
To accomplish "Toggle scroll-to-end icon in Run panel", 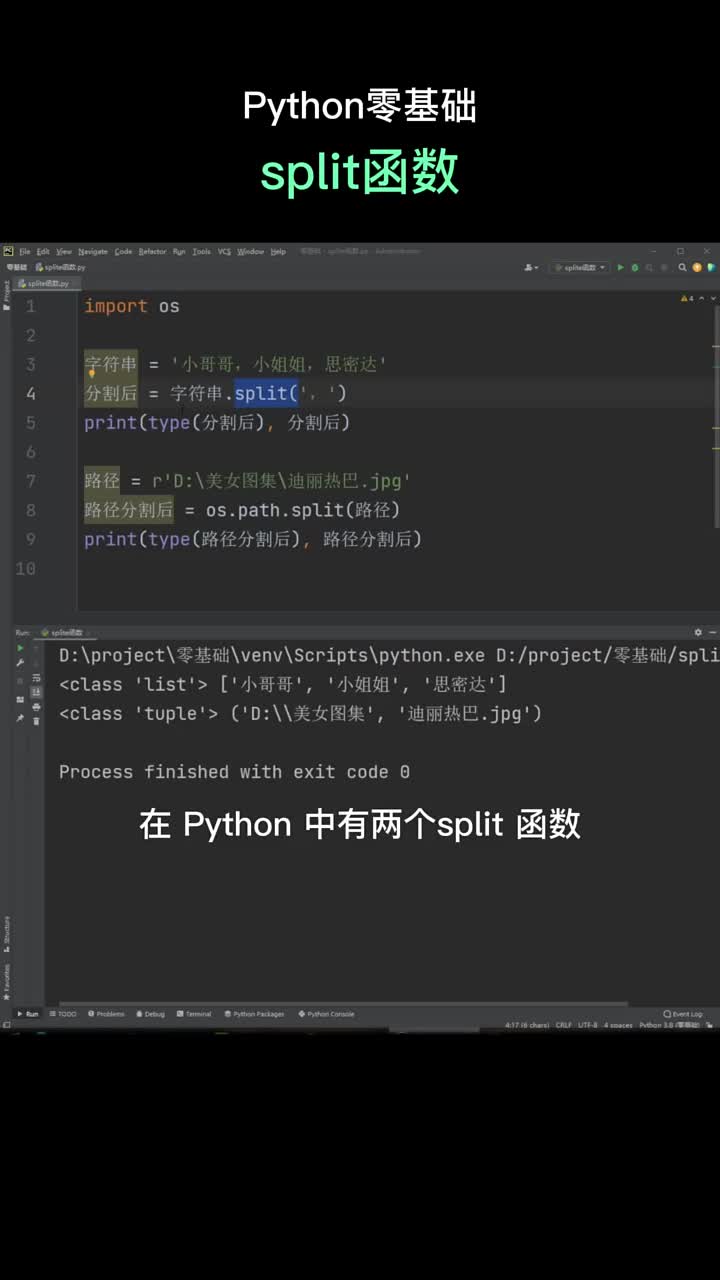I will pos(37,692).
